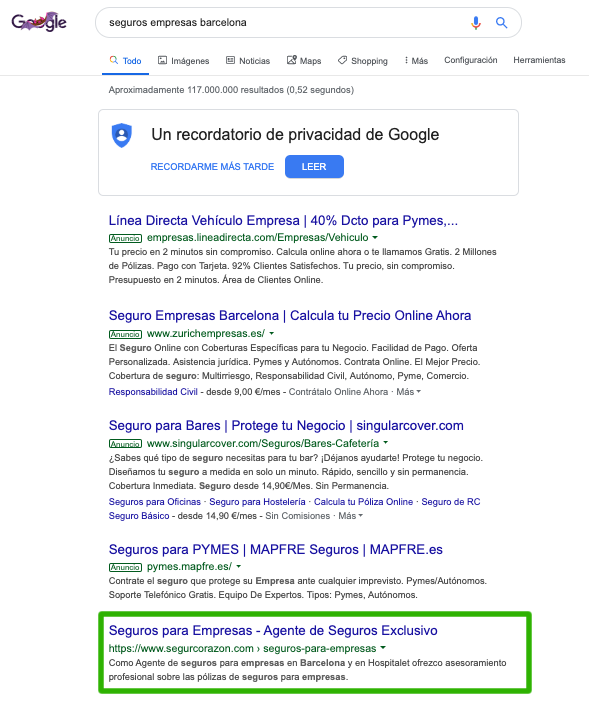
Task: Expand arrow next to pymes.mapfre.es URL
Action: coord(238,566)
